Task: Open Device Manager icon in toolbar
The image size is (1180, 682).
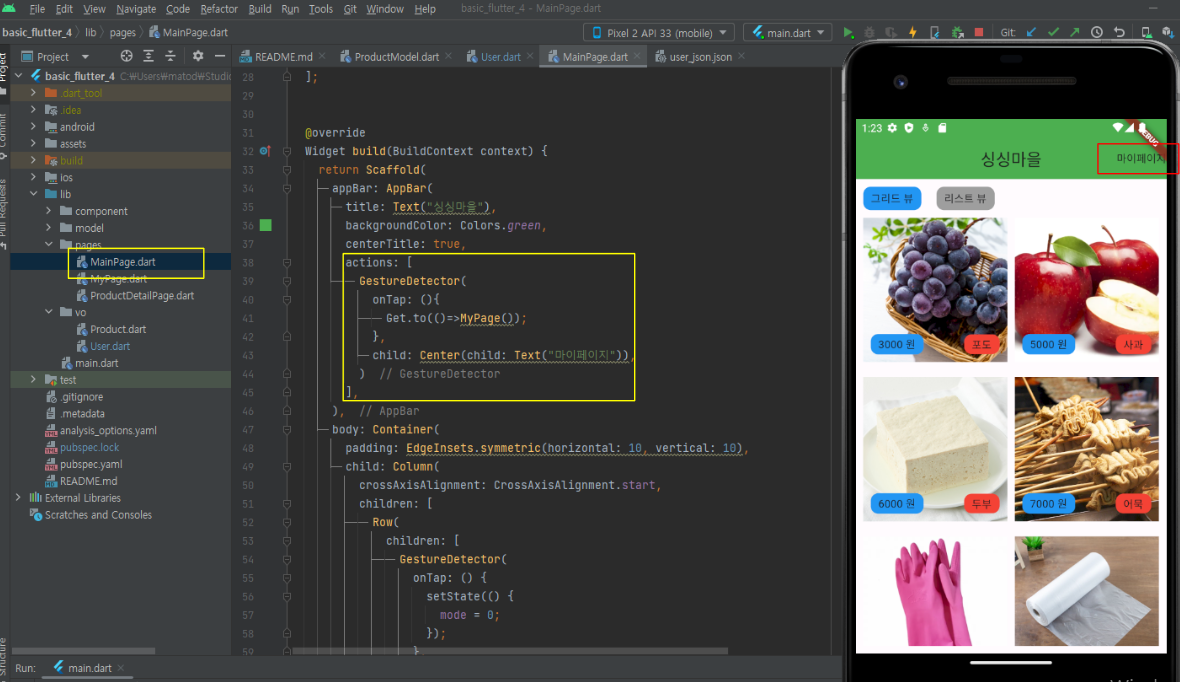Action: (x=1145, y=32)
